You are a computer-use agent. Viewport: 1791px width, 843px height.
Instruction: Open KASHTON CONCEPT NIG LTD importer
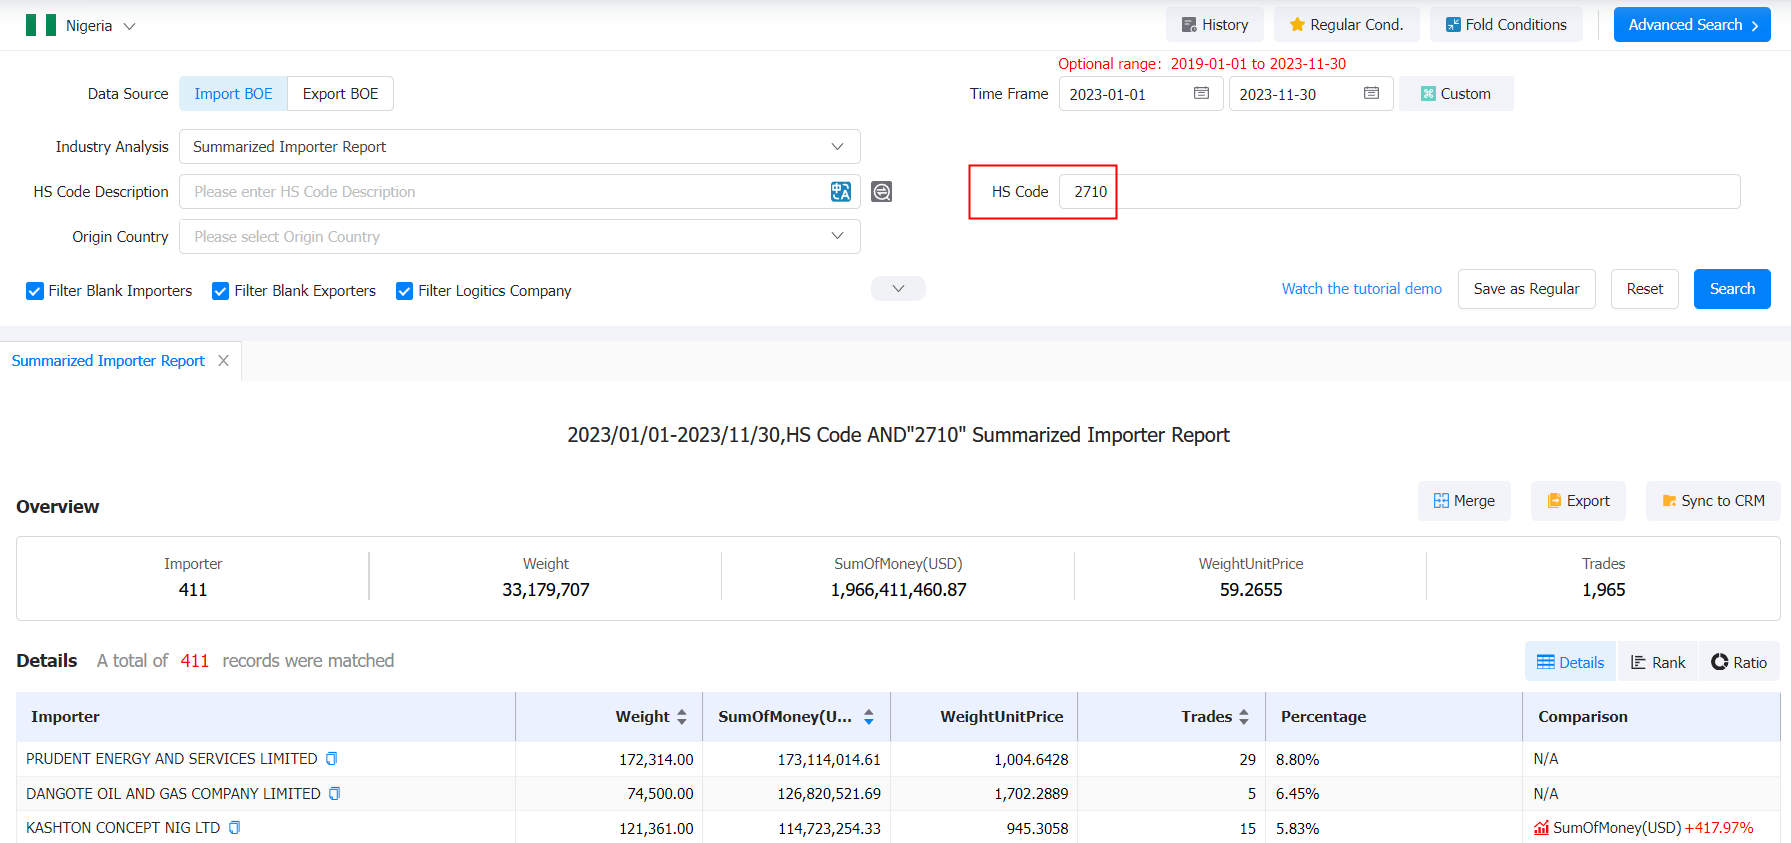tap(123, 827)
